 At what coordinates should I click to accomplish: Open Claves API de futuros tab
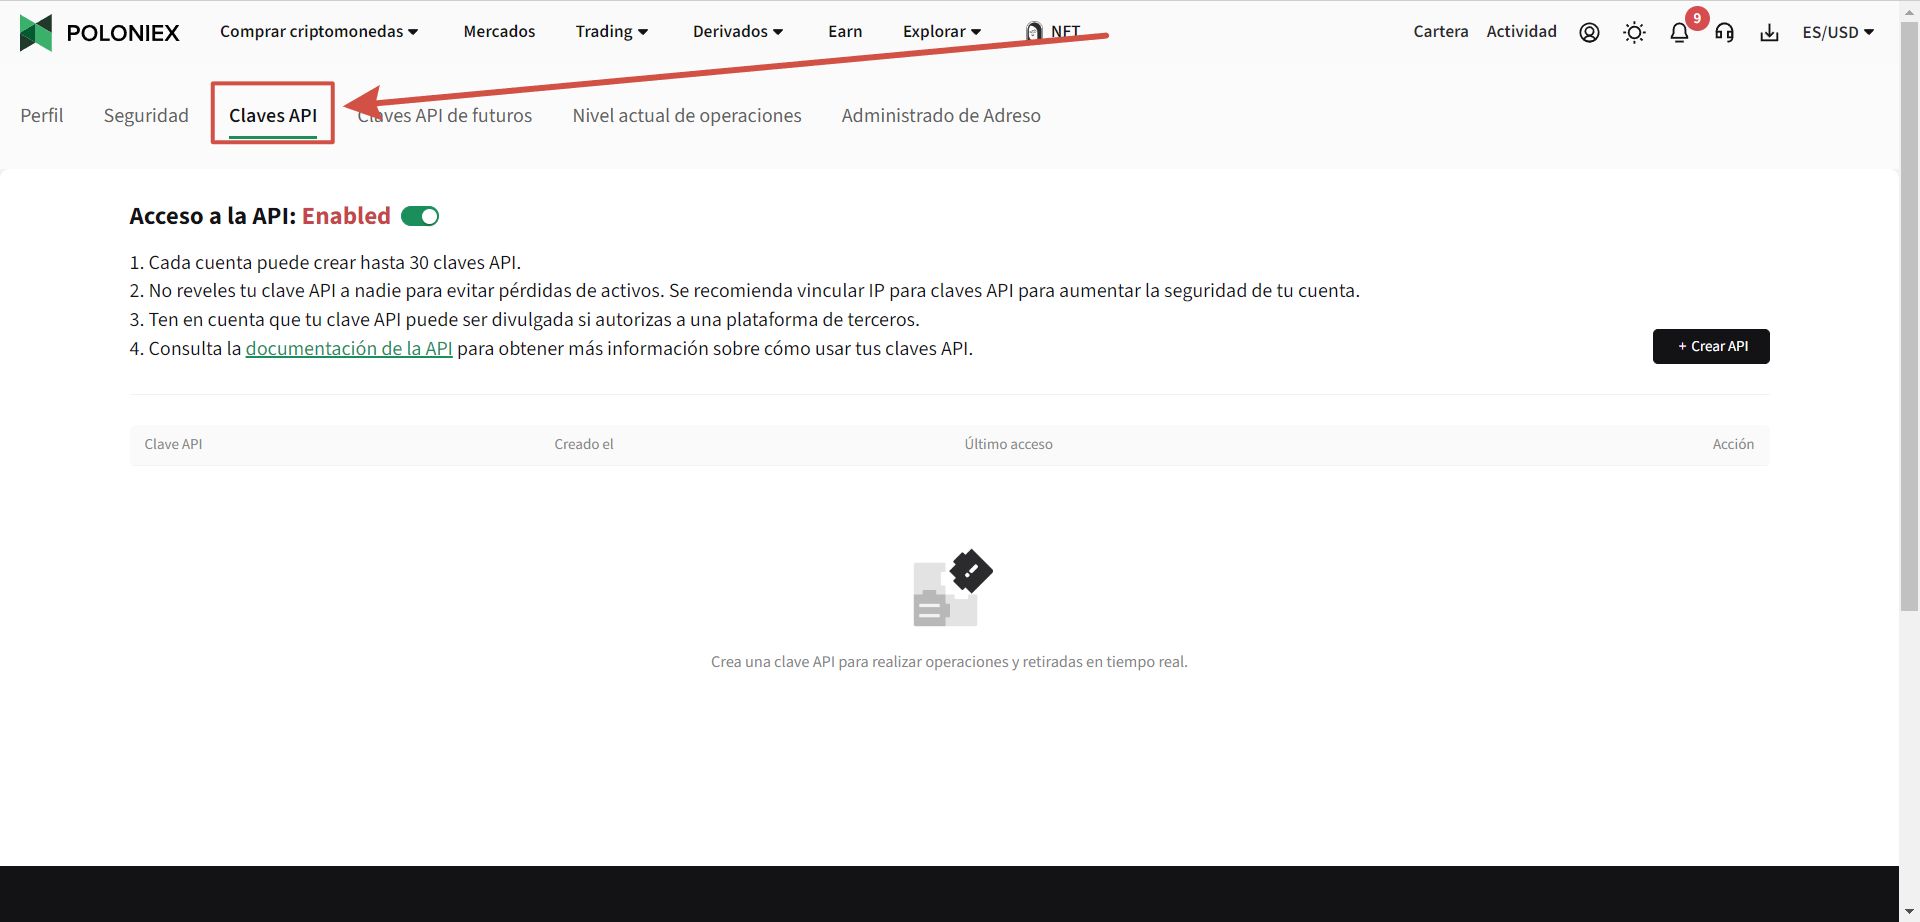point(445,116)
